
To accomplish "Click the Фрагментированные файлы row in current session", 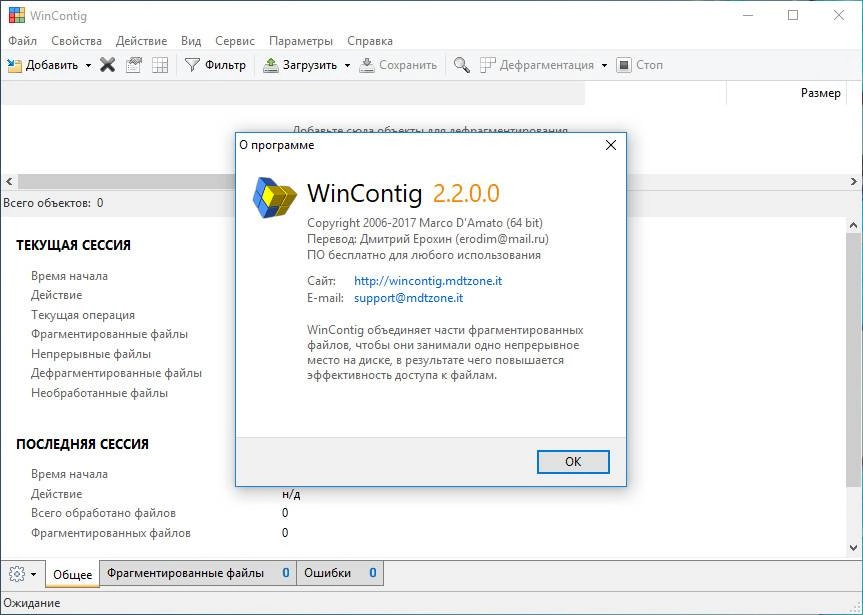I will (110, 334).
